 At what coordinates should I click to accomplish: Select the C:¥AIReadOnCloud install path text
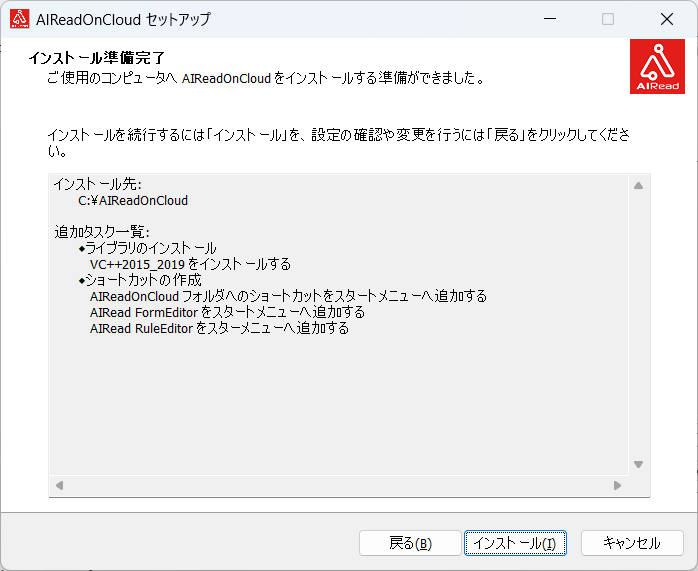[x=133, y=201]
